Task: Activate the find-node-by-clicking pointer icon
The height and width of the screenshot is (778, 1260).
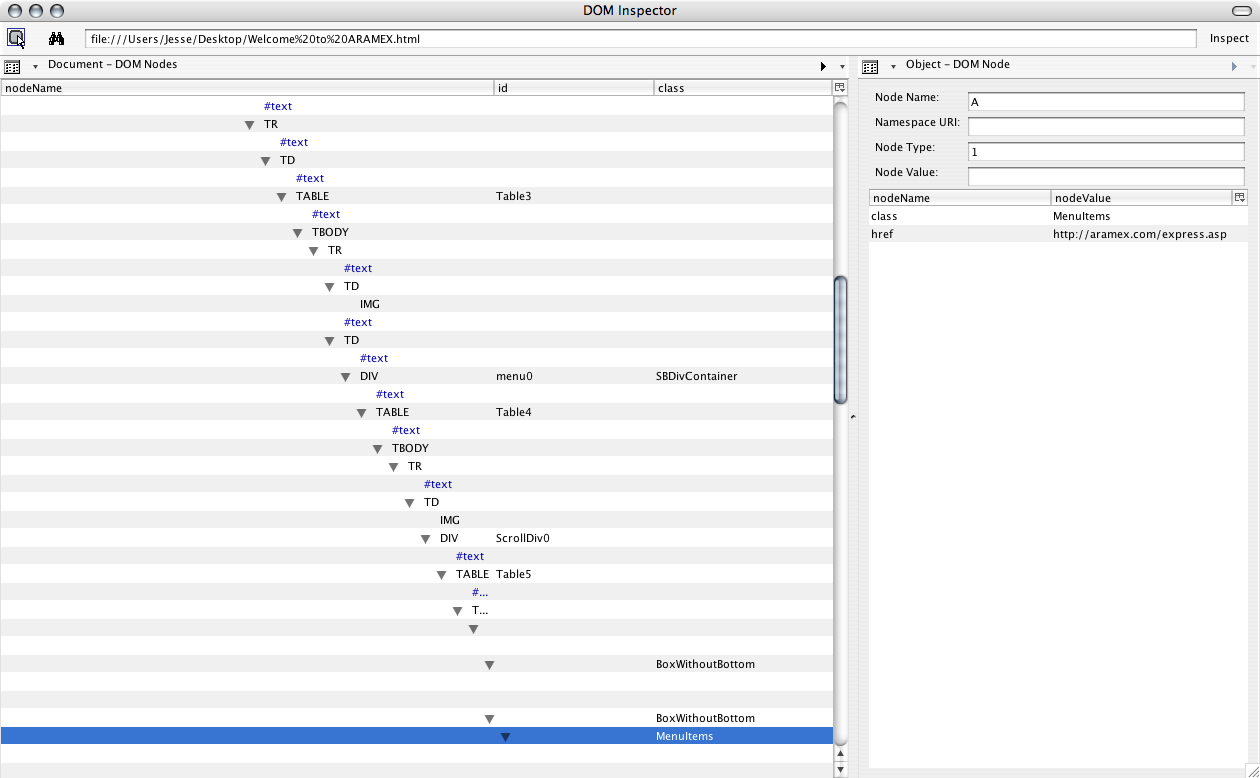Action: (x=16, y=39)
